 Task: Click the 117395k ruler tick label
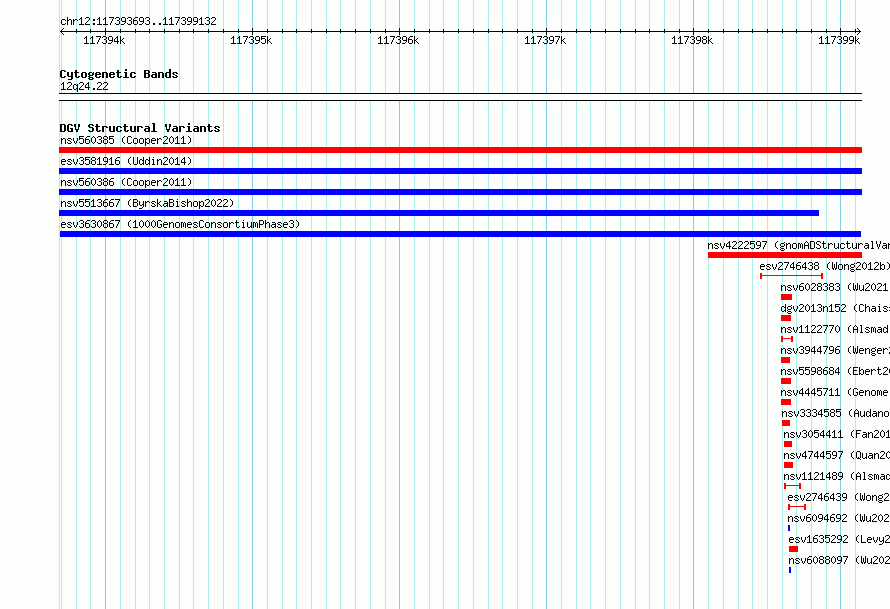click(x=251, y=40)
